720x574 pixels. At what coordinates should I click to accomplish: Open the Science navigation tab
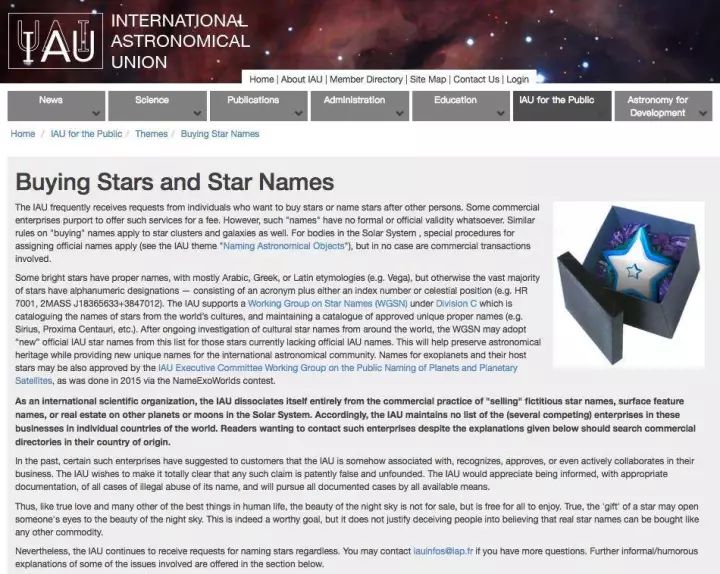[158, 106]
